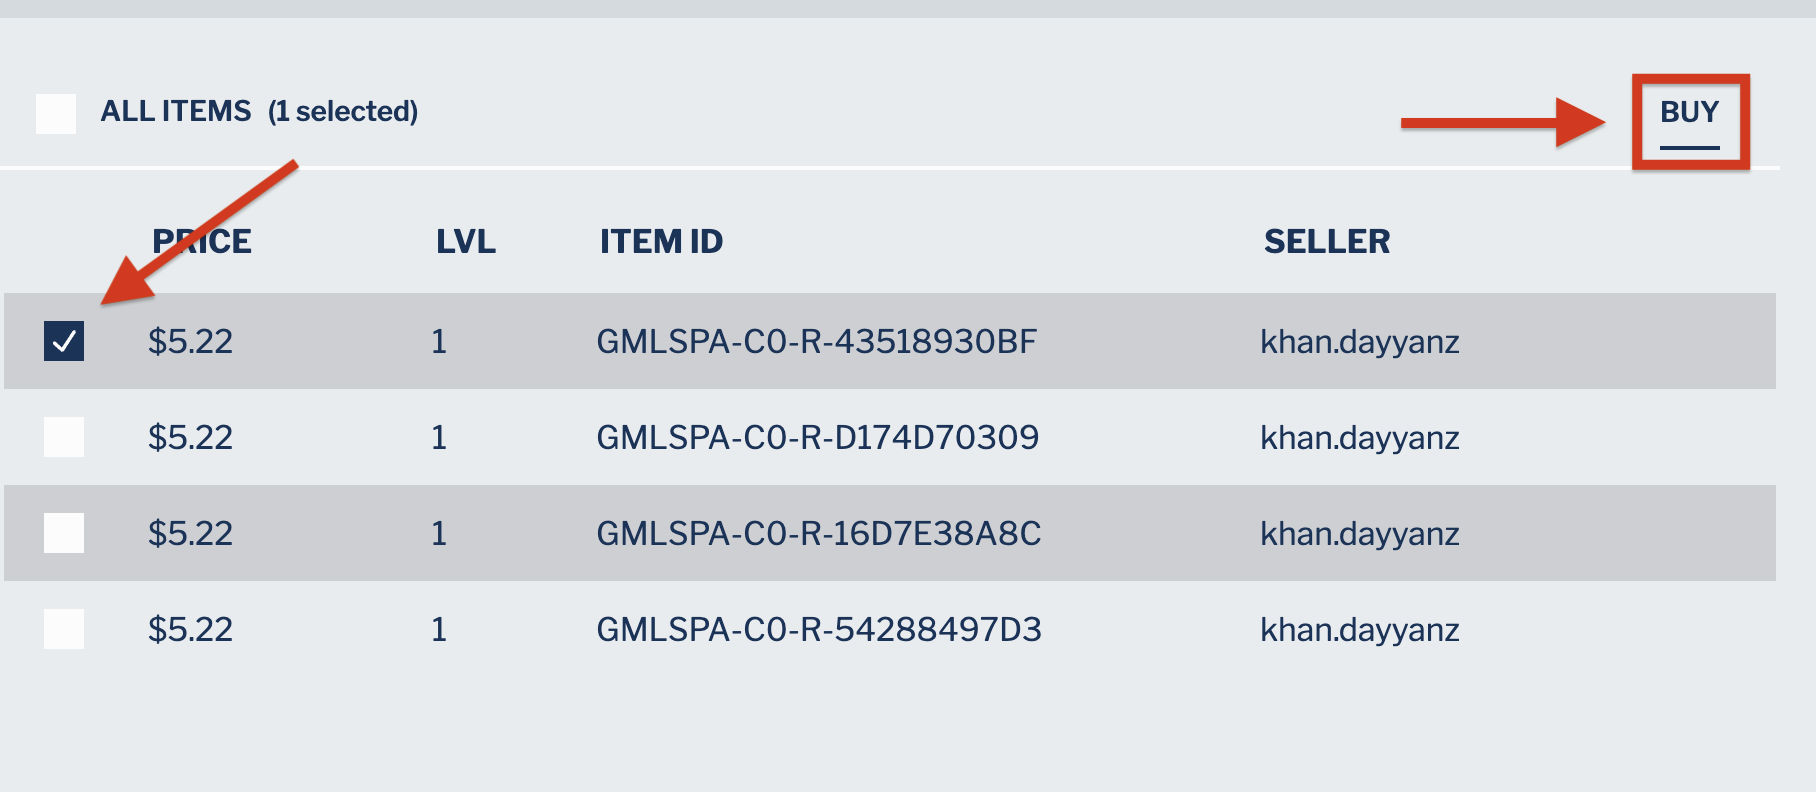Open item ID GMLSPA-C0-R-43518930BF
Viewport: 1816px width, 792px height.
pyautogui.click(x=817, y=342)
